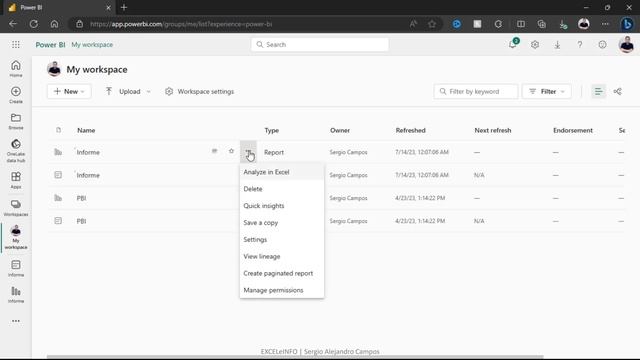The height and width of the screenshot is (360, 640).
Task: Open Help question mark icon
Action: pyautogui.click(x=580, y=44)
